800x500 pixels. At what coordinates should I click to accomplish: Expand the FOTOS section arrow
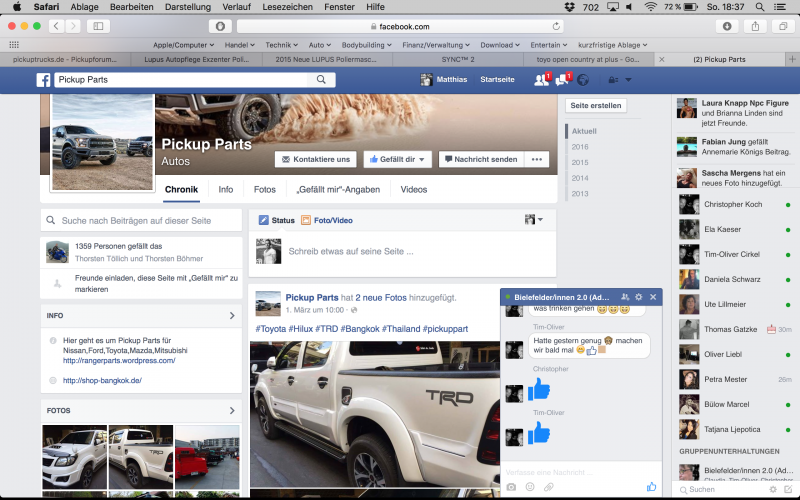232,411
